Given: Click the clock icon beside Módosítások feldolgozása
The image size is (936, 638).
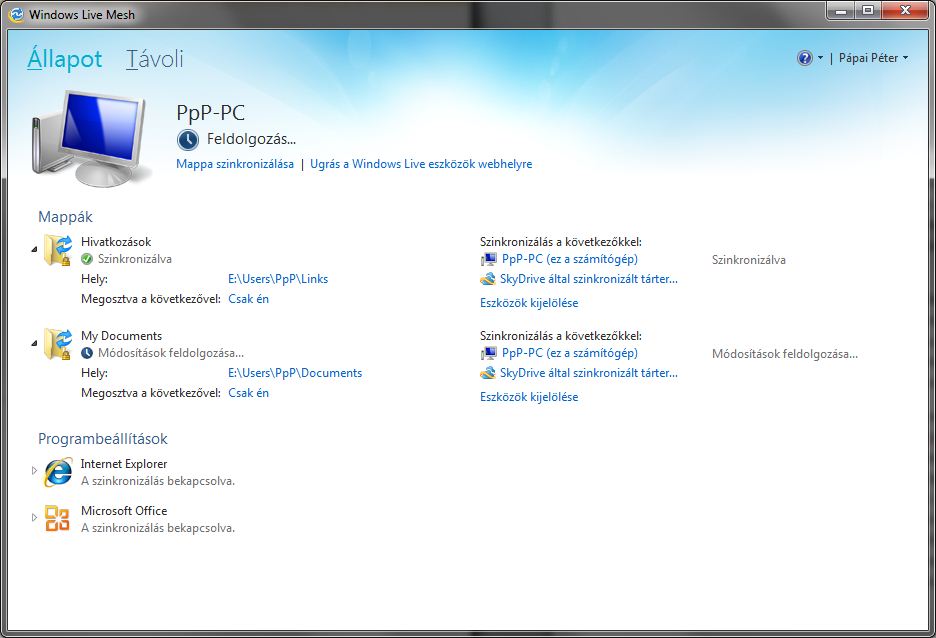Looking at the screenshot, I should pos(87,353).
